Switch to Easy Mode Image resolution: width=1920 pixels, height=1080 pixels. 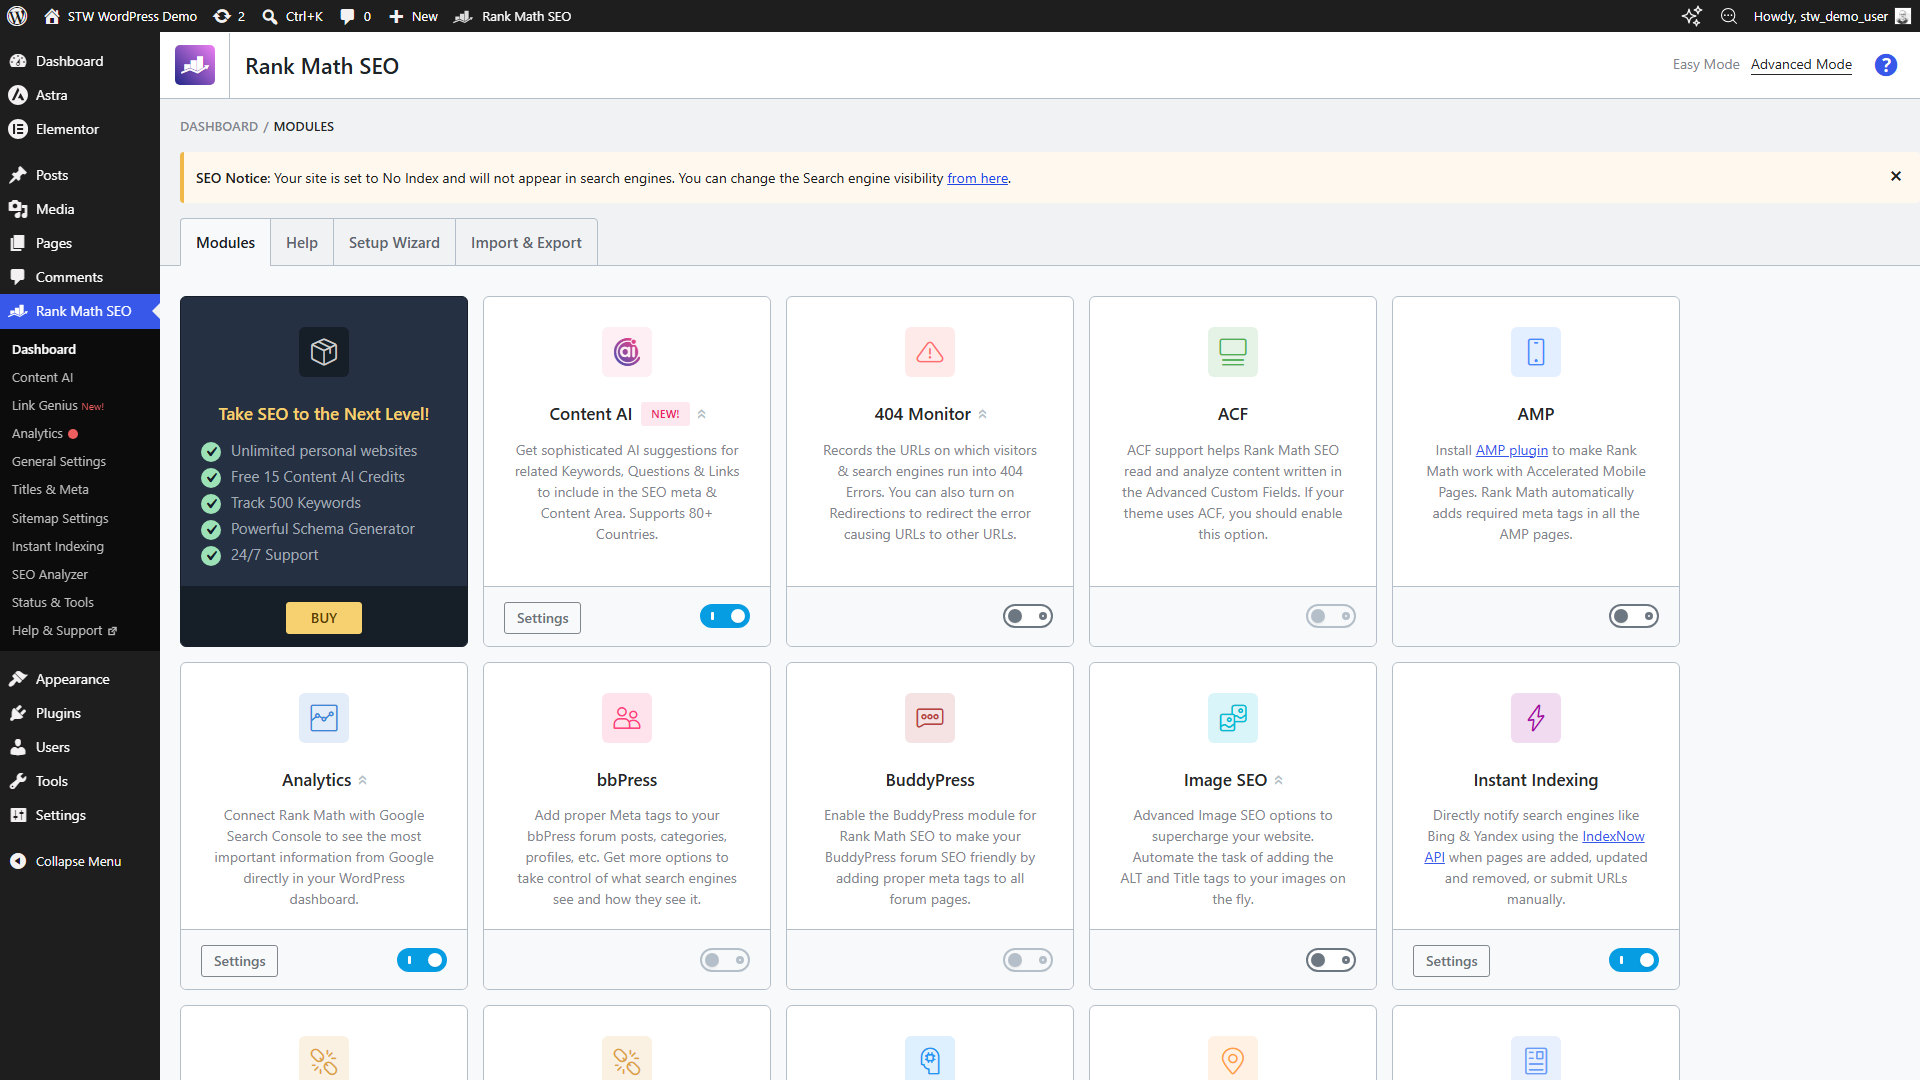click(x=1706, y=64)
